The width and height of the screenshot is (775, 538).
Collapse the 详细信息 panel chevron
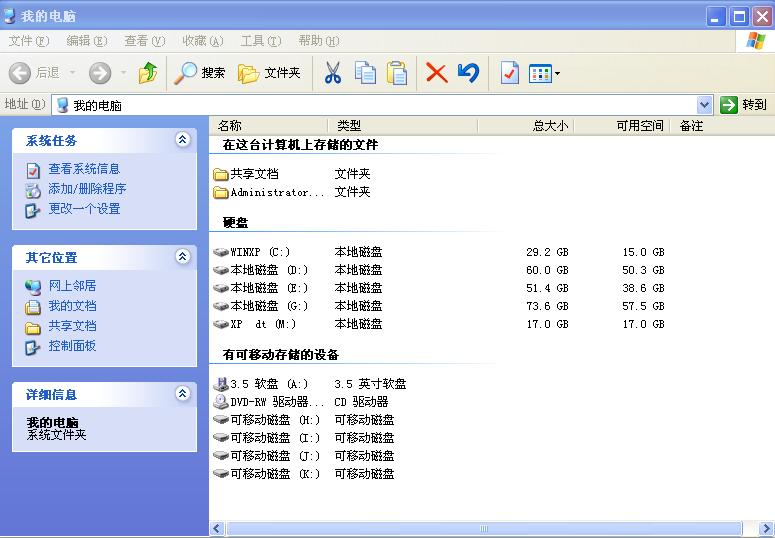click(x=182, y=393)
